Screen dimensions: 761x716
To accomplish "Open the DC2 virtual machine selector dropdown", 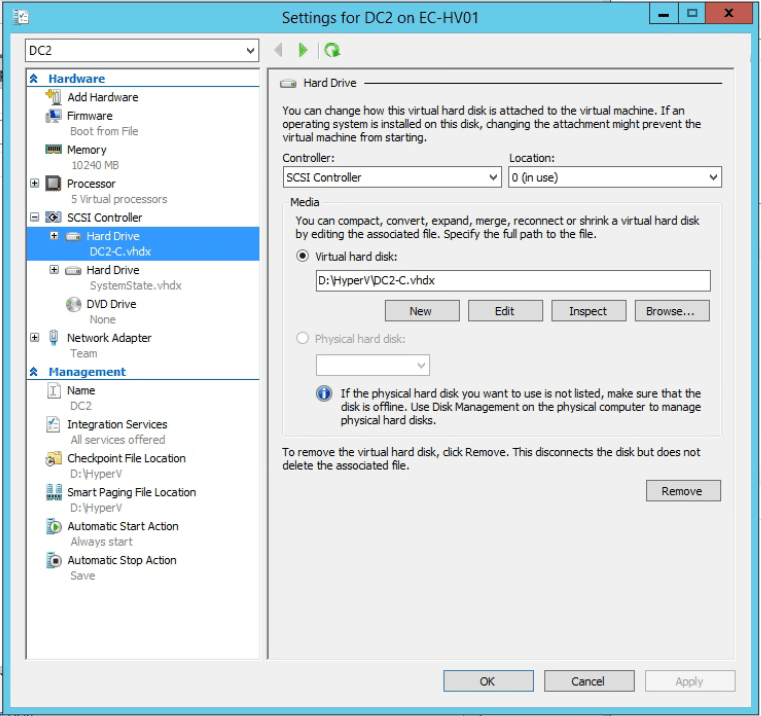I will pyautogui.click(x=142, y=50).
